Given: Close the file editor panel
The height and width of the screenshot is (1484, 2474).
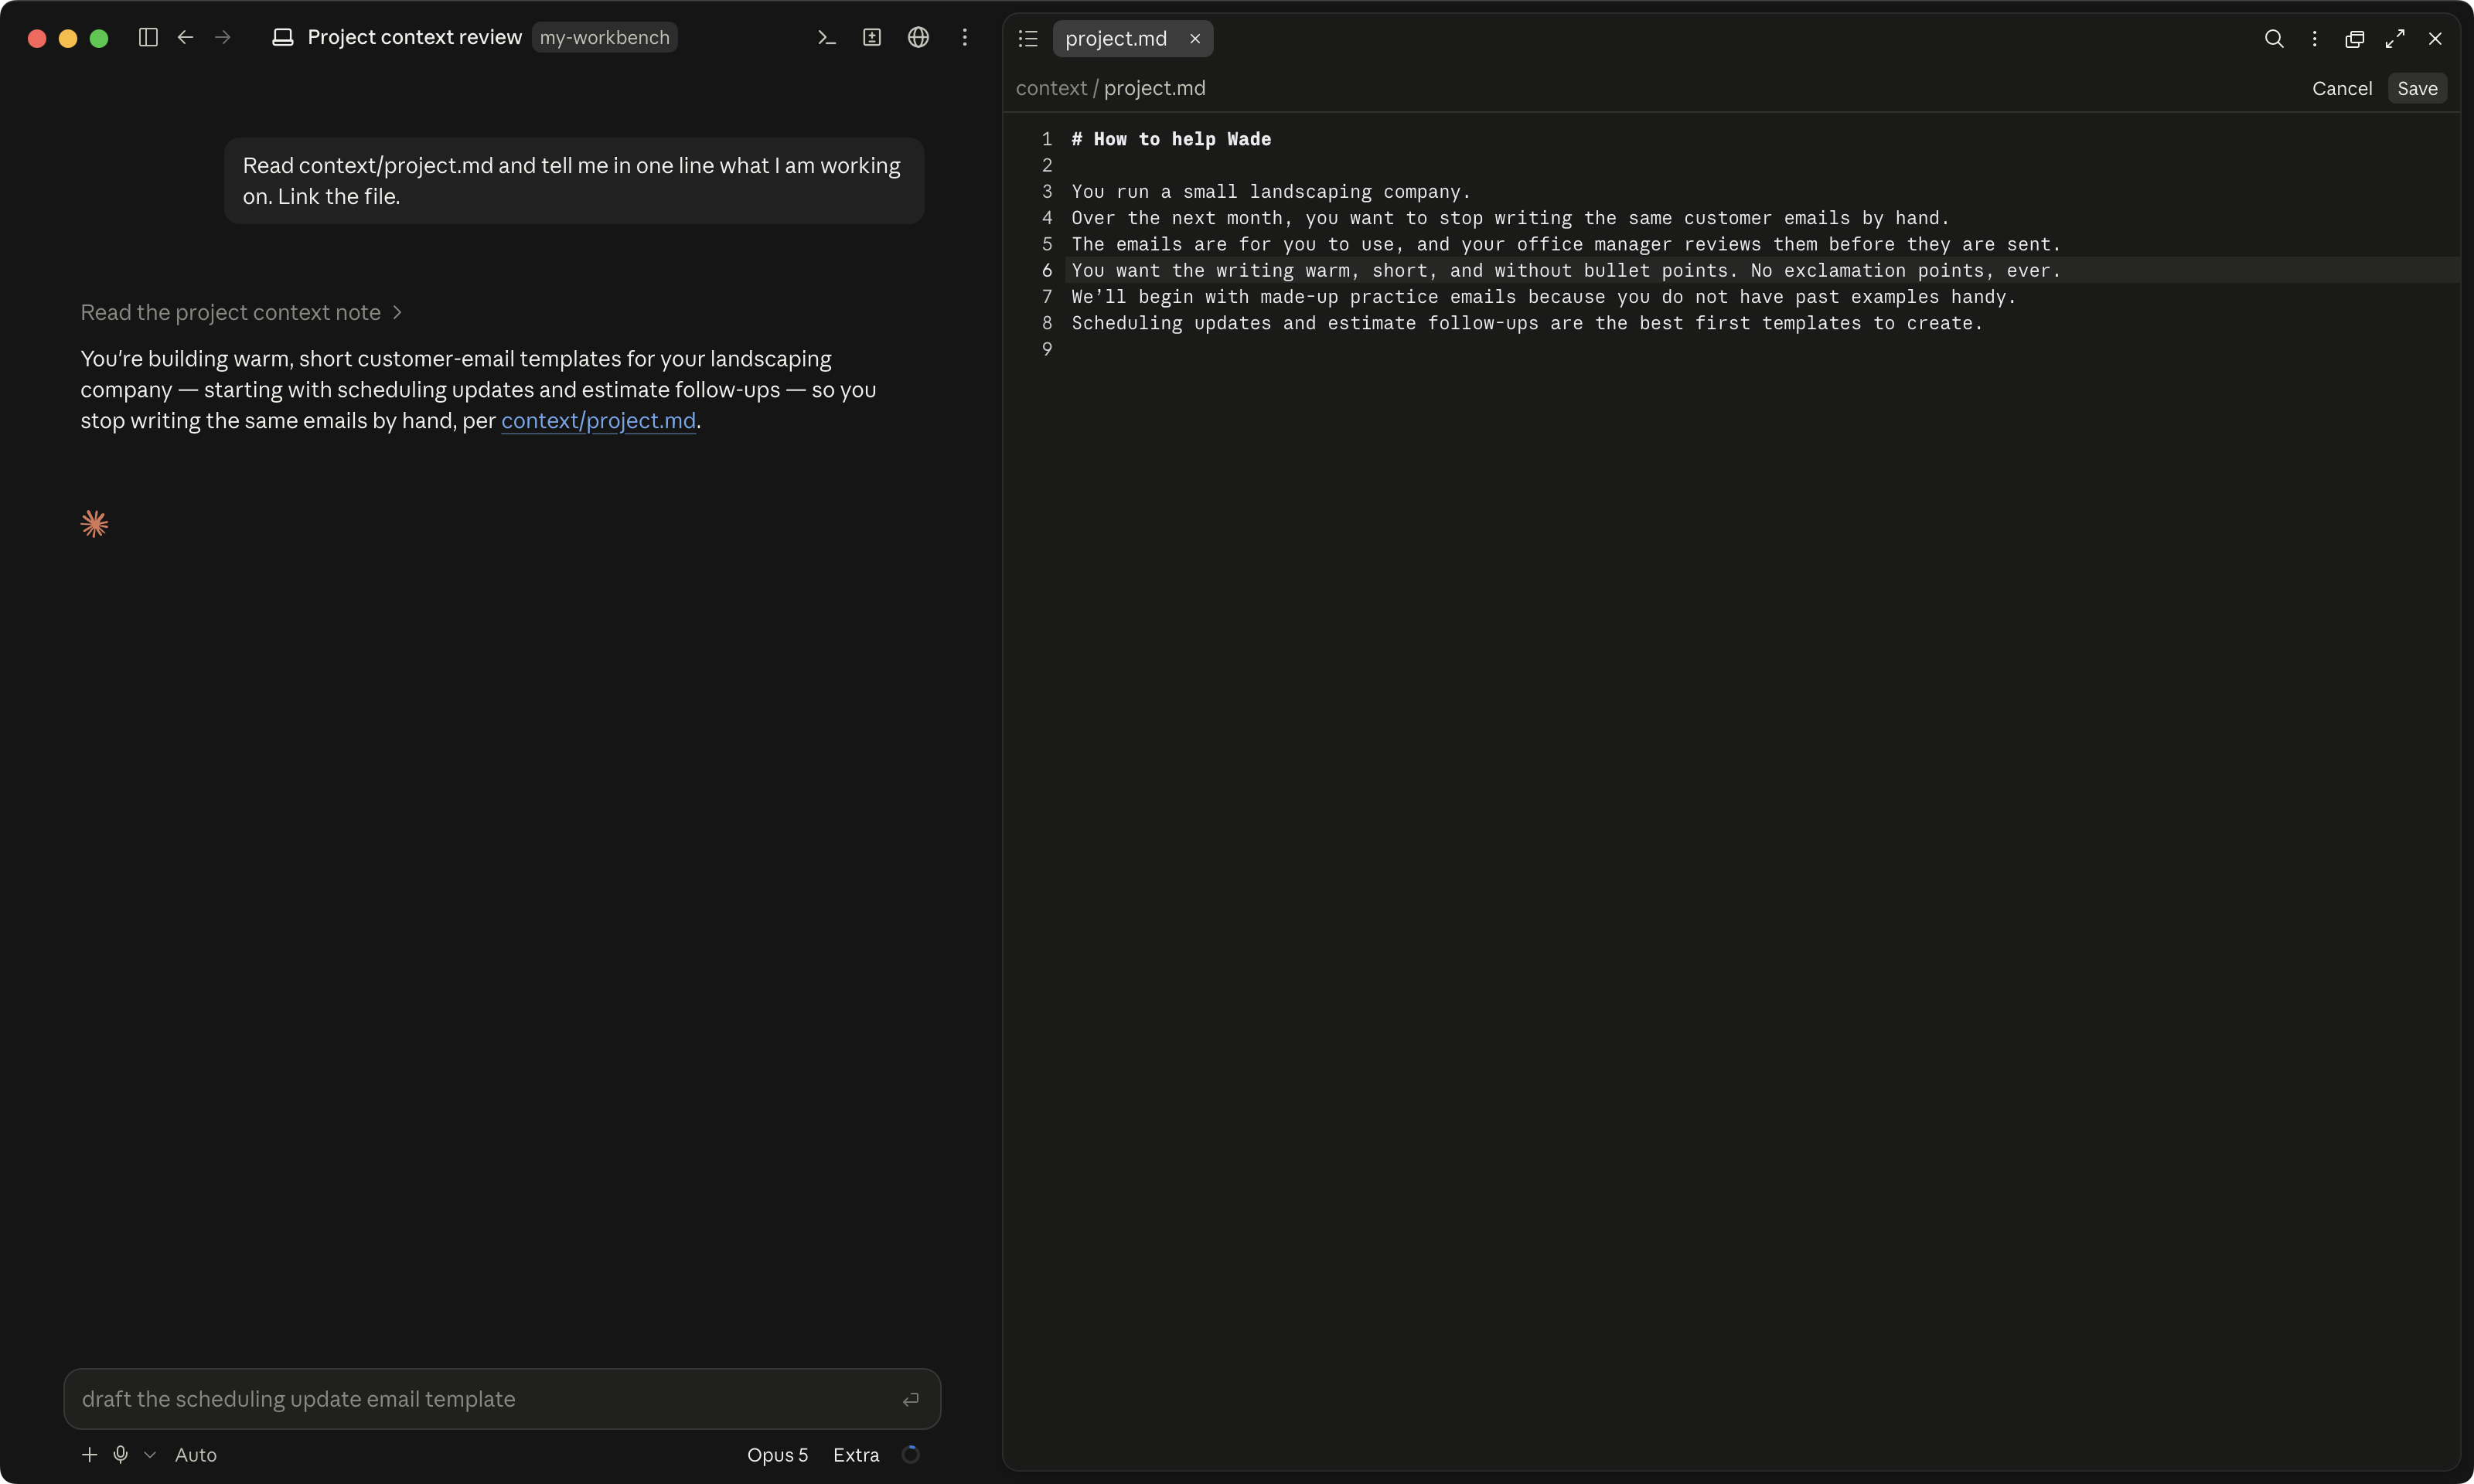Looking at the screenshot, I should click(2435, 38).
